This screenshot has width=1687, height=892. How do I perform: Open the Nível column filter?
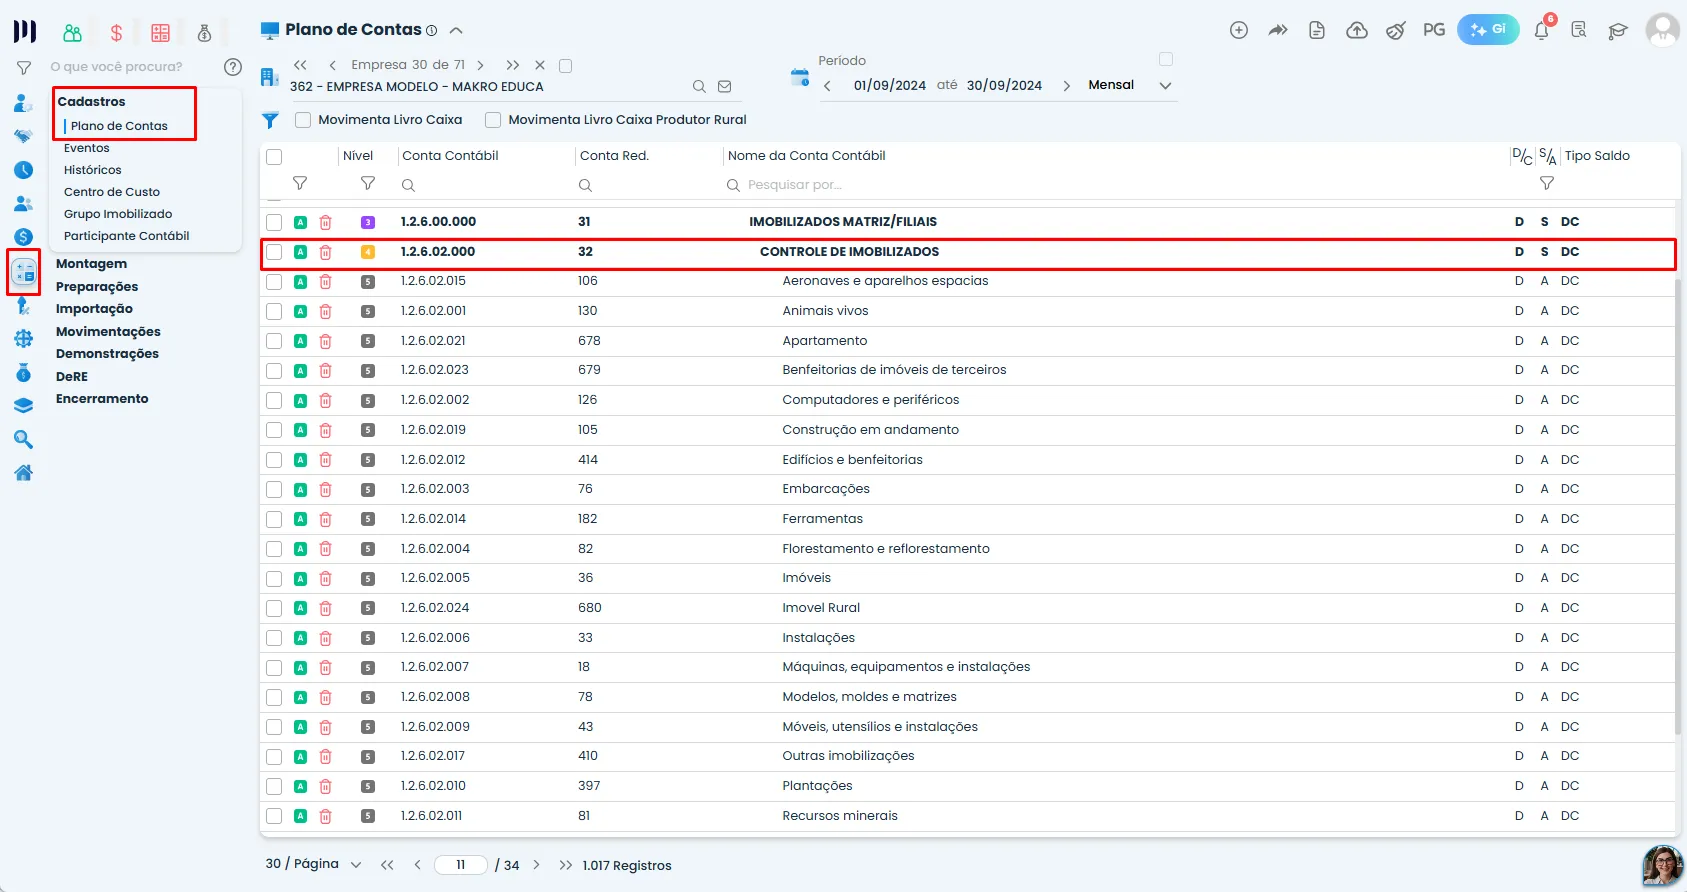(x=368, y=184)
